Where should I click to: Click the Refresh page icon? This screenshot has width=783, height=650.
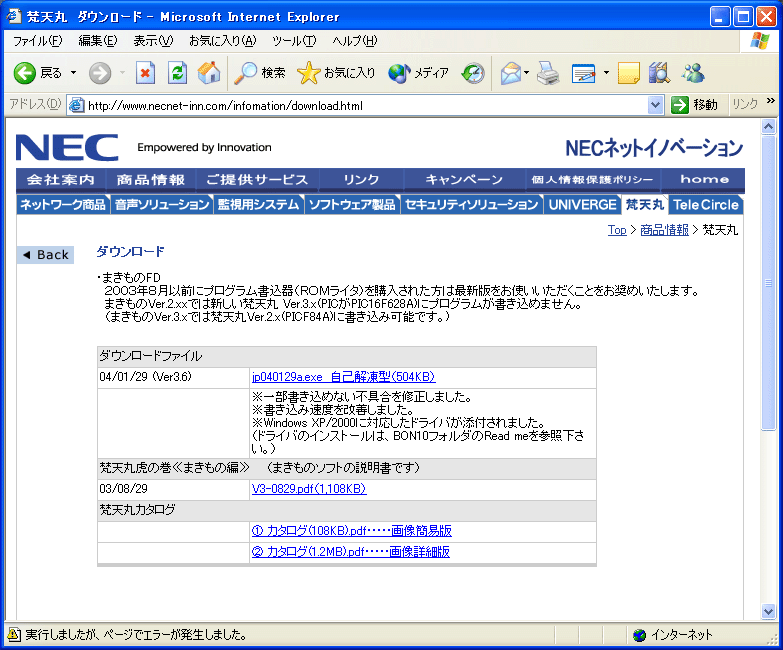[177, 73]
